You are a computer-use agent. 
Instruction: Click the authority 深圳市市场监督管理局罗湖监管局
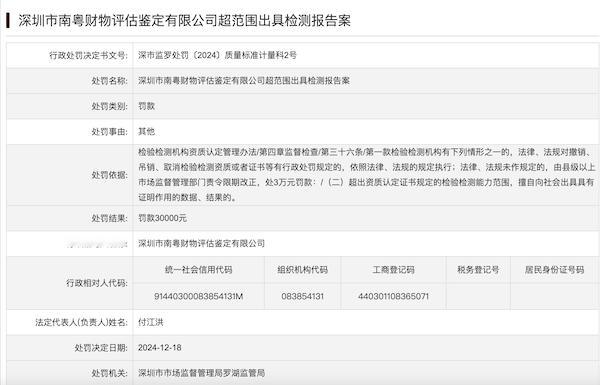(x=202, y=373)
